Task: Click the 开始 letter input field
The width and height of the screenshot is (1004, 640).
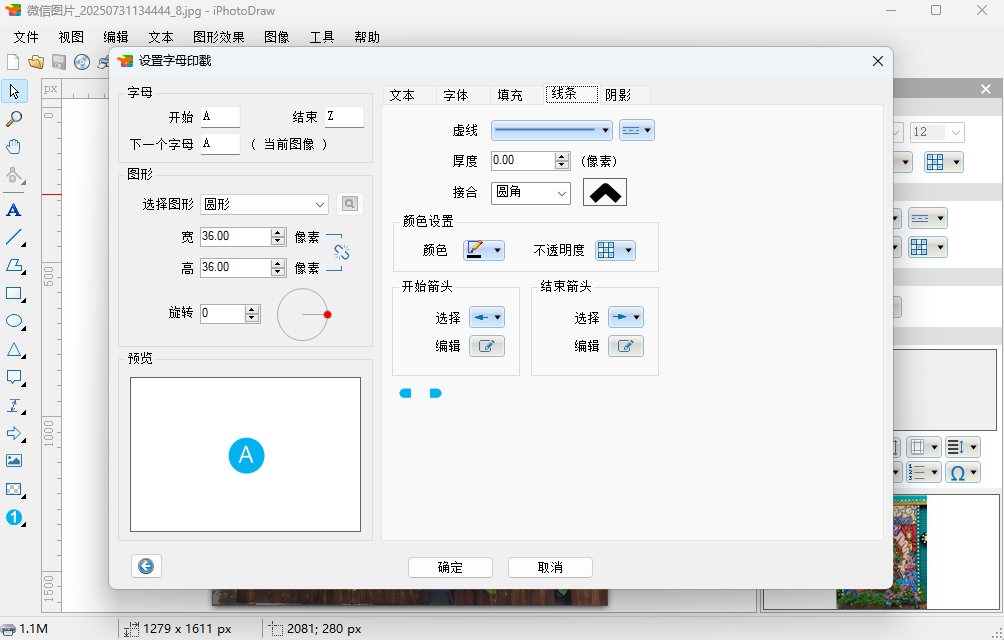Action: (220, 117)
